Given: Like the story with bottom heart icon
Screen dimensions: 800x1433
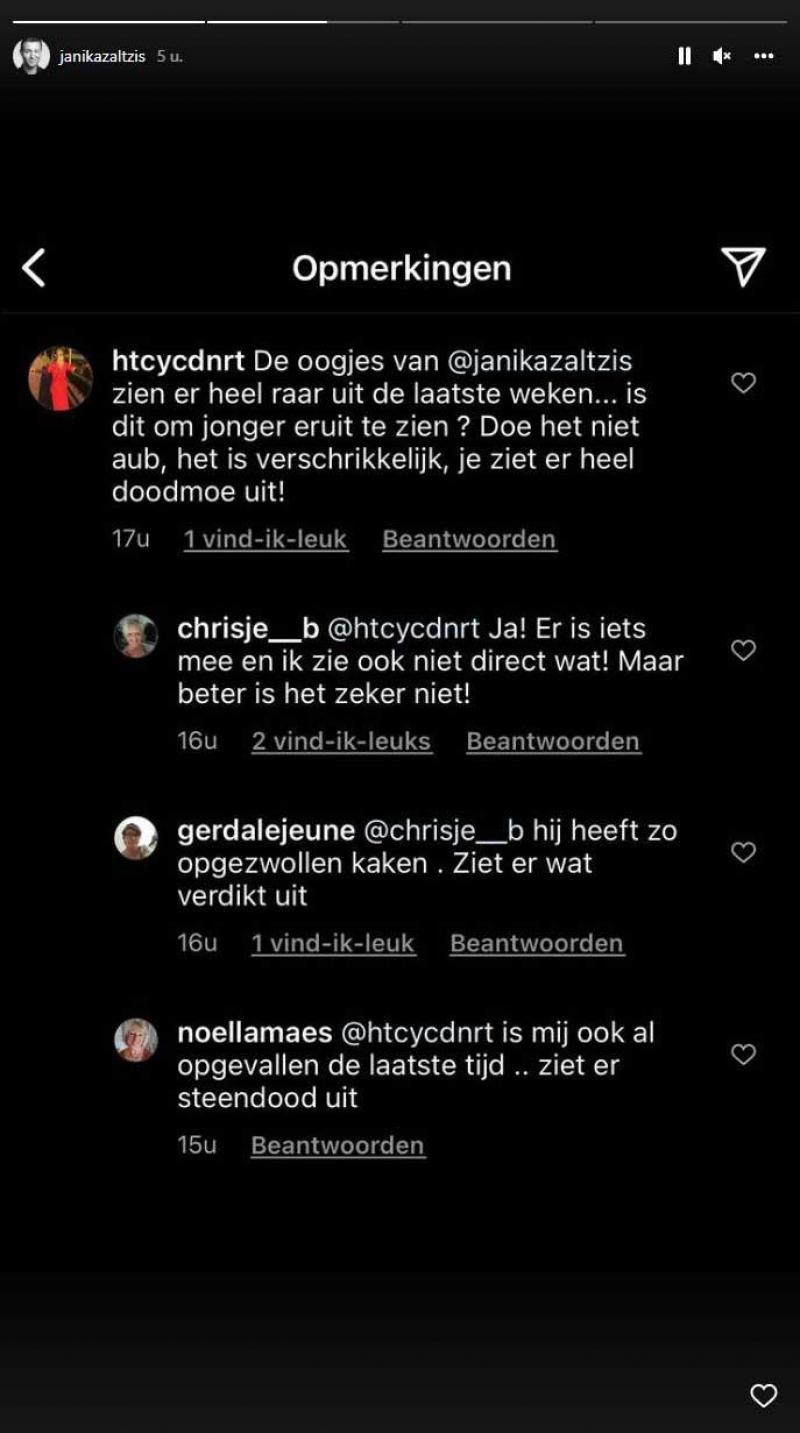Looking at the screenshot, I should tap(763, 1396).
